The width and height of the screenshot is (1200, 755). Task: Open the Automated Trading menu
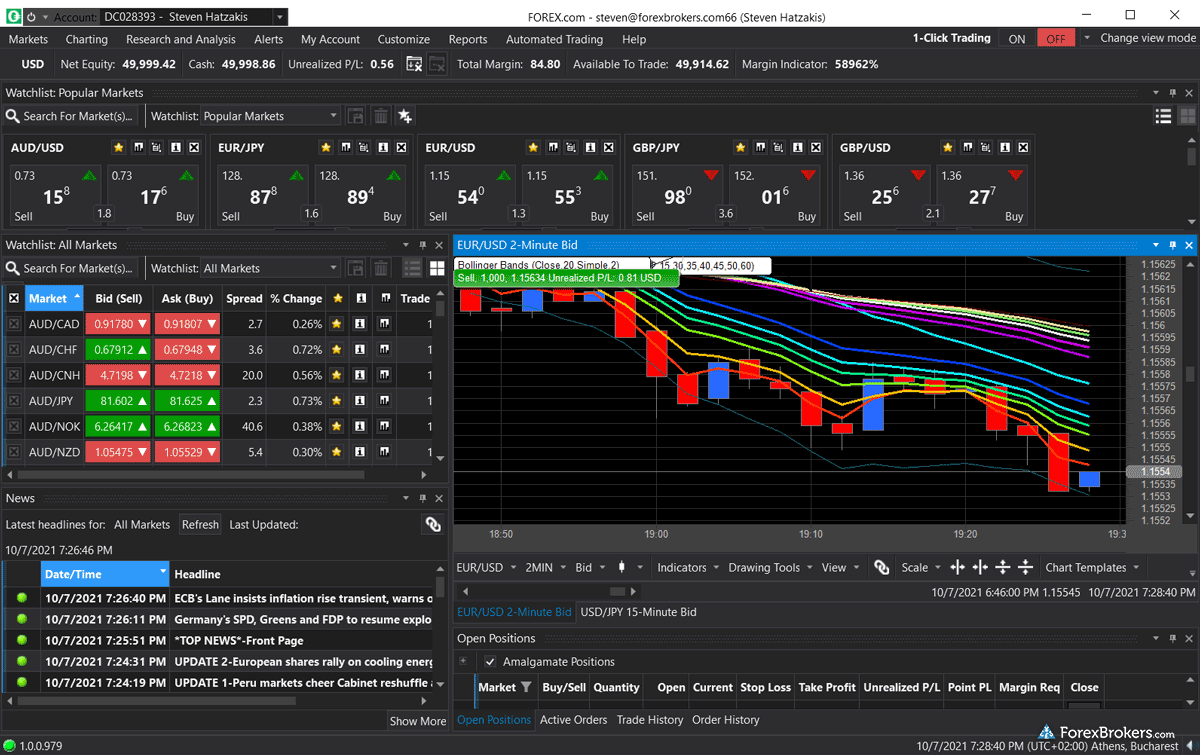[x=554, y=39]
